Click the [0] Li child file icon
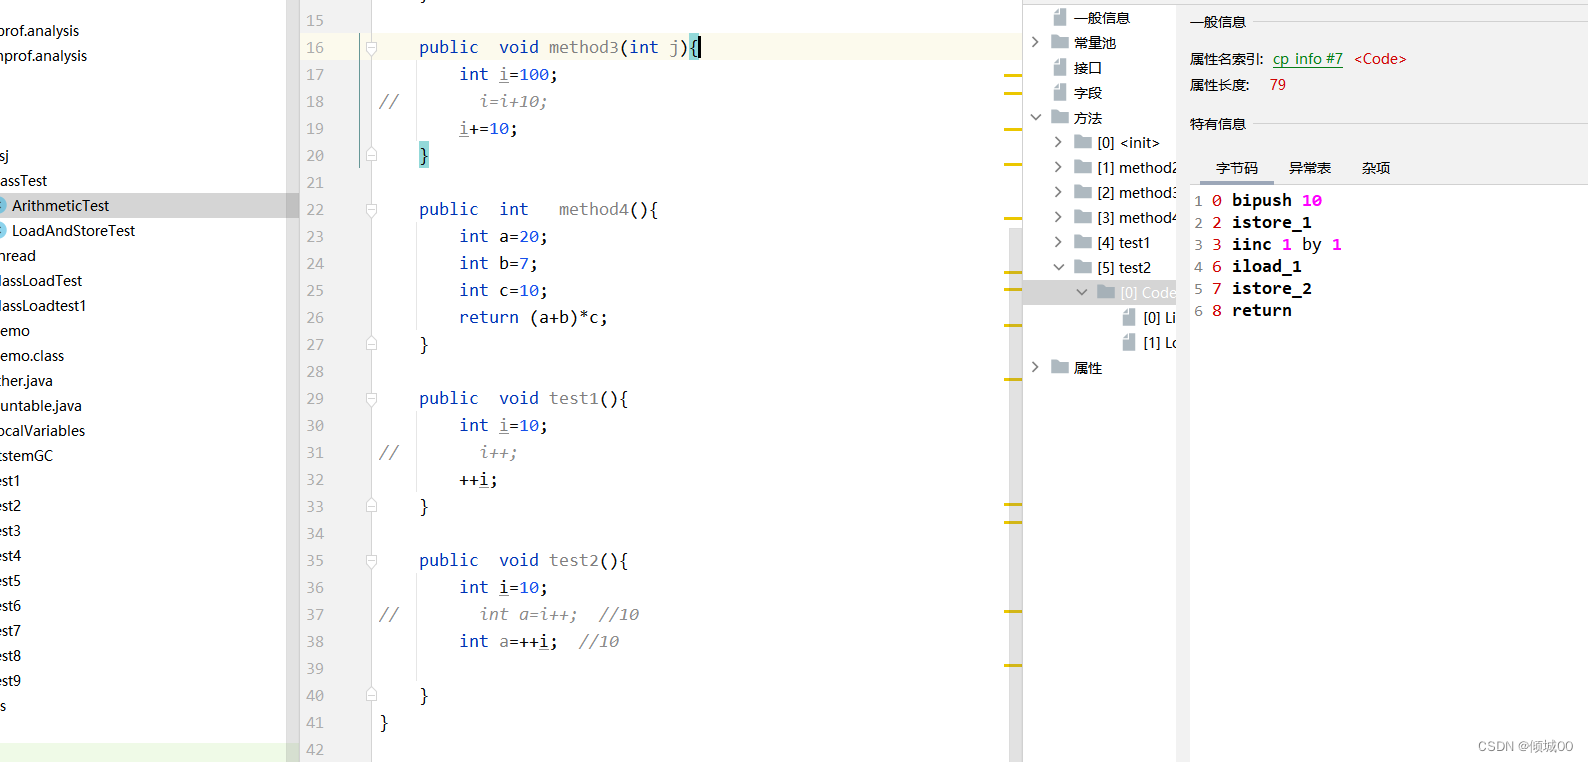Screen dimensions: 1588x762 tap(1129, 317)
